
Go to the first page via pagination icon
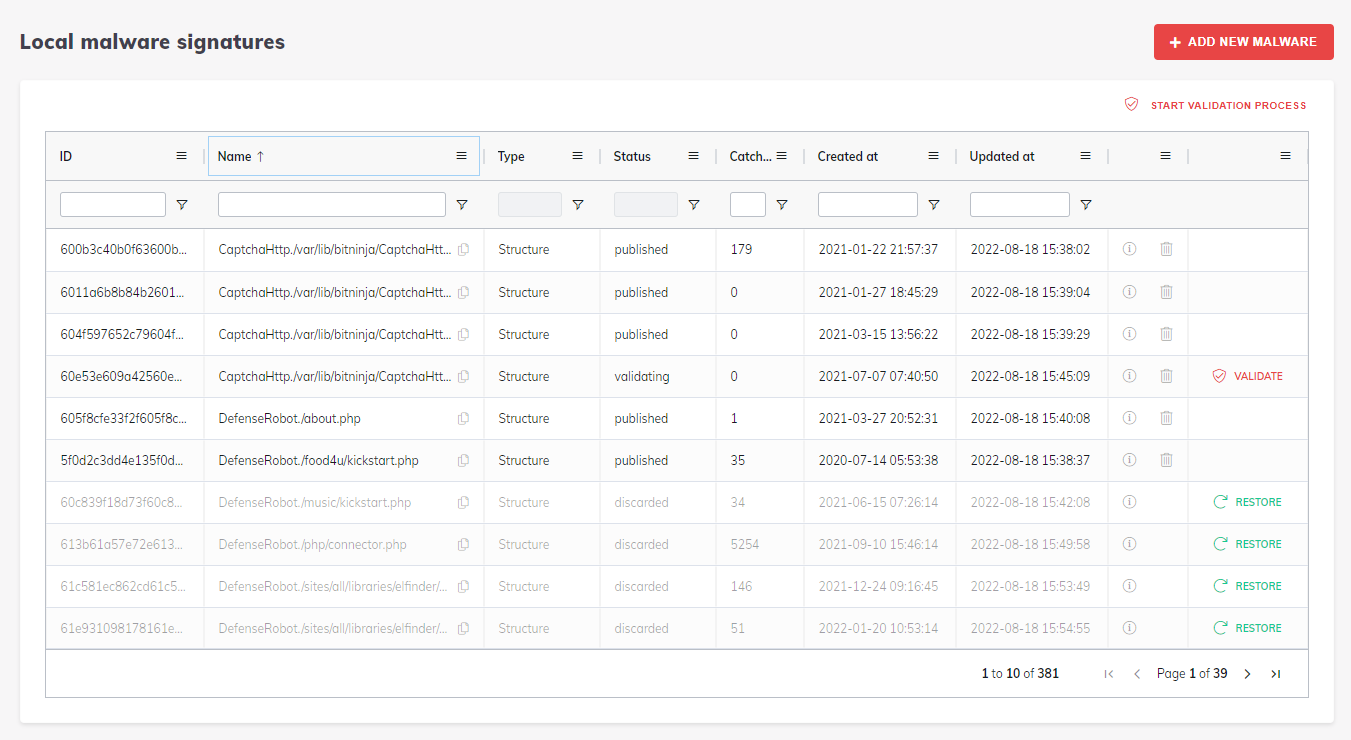coord(1108,673)
